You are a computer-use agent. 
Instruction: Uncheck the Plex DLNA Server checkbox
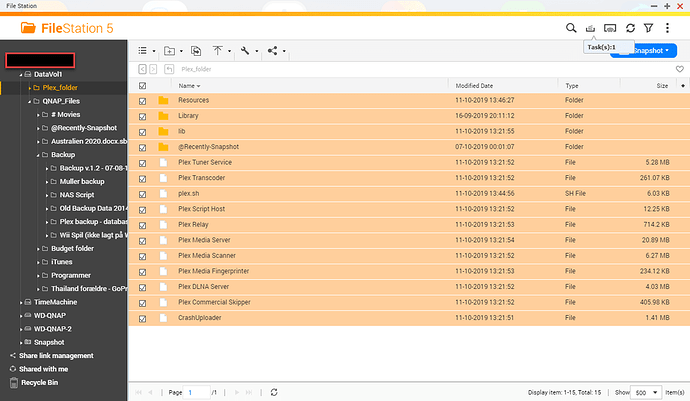143,287
